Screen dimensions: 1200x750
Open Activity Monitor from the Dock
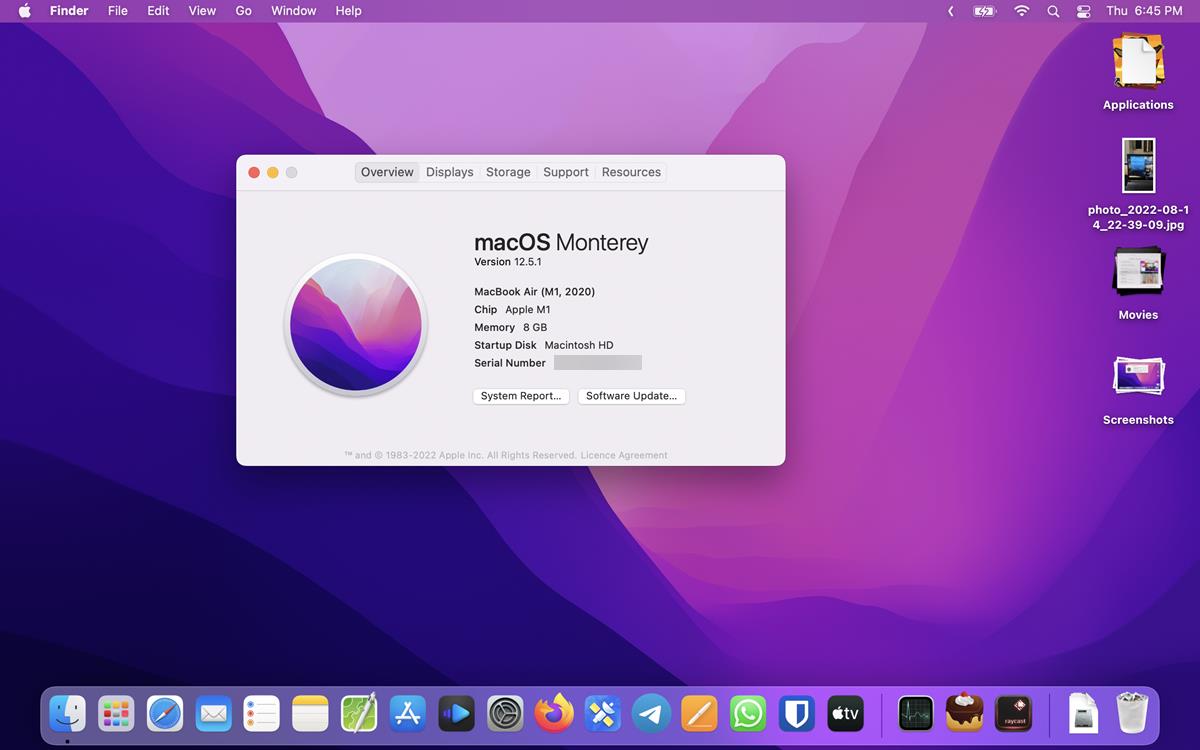tap(916, 713)
